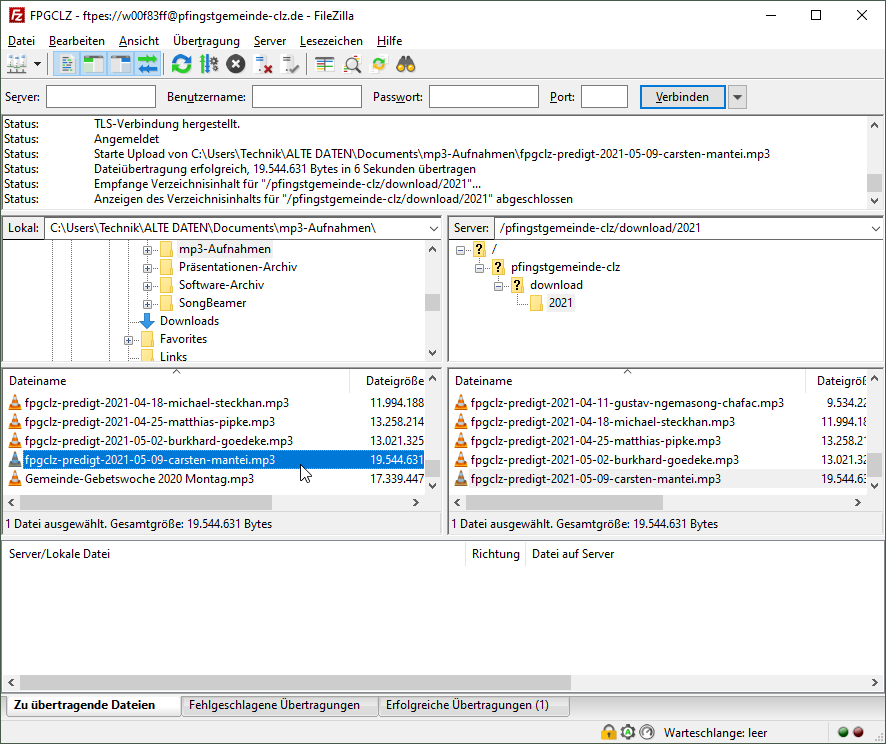
Task: Open the Quickconnect history dropdown arrow
Action: 737,97
